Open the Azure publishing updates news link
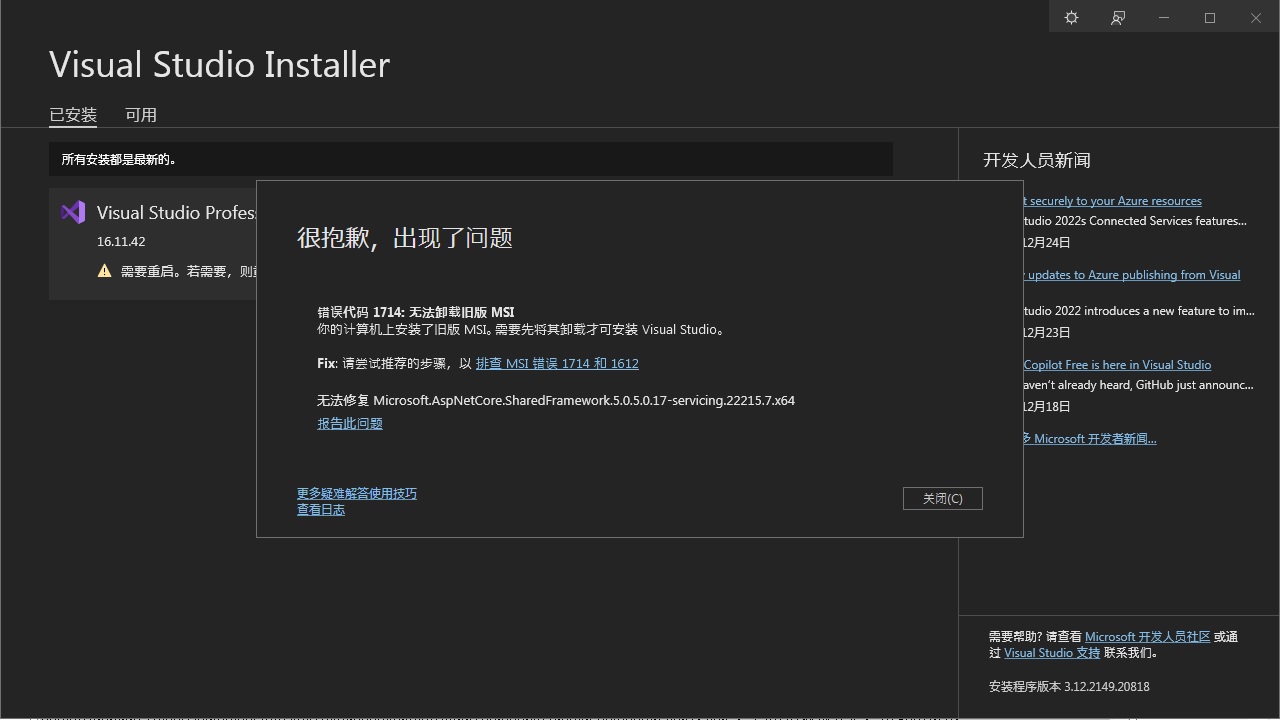1280x720 pixels. click(x=1133, y=274)
